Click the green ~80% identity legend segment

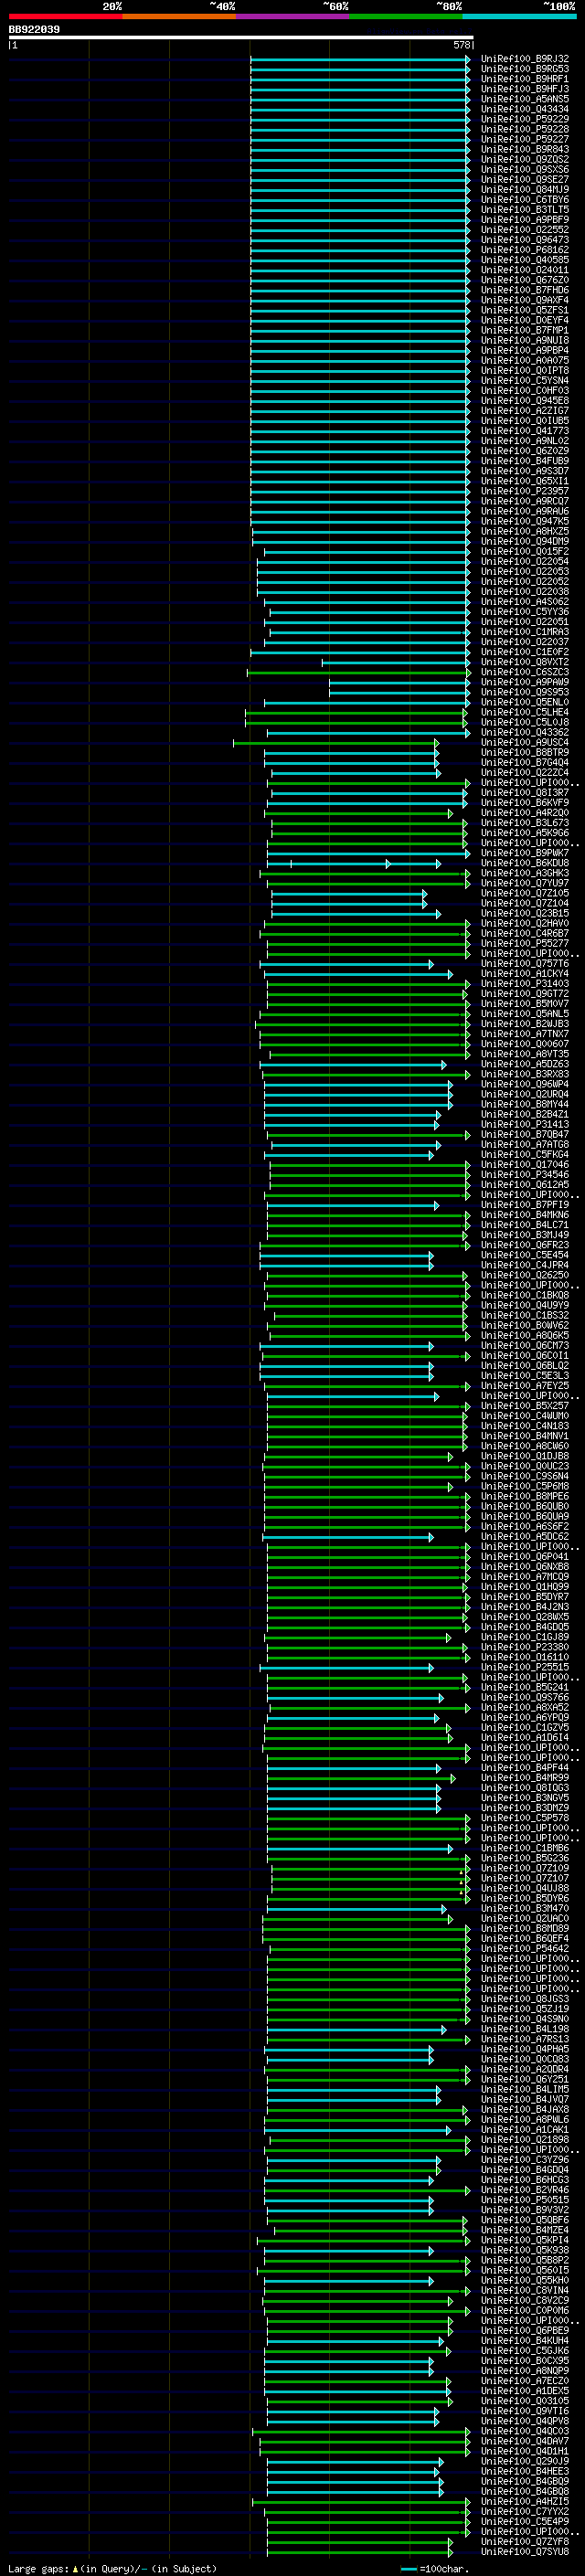tap(406, 16)
